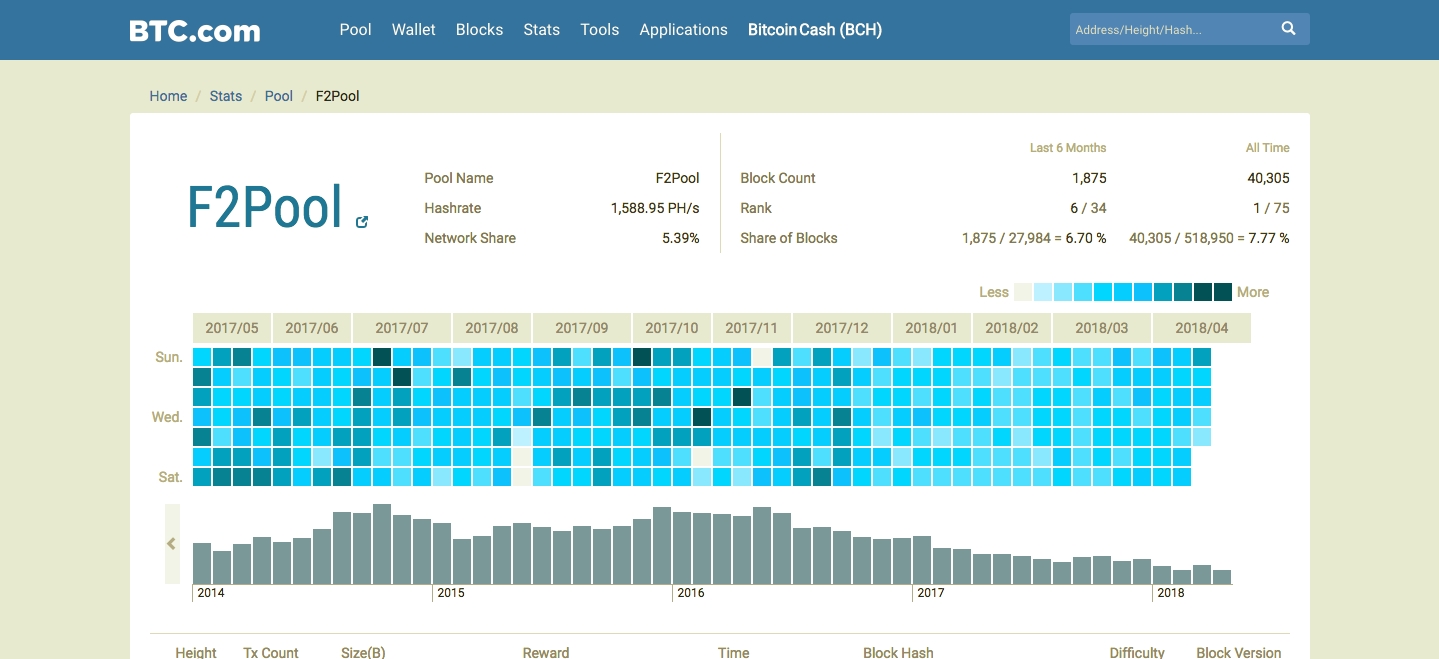
Task: Click the 2018/04 month header
Action: tap(1202, 328)
